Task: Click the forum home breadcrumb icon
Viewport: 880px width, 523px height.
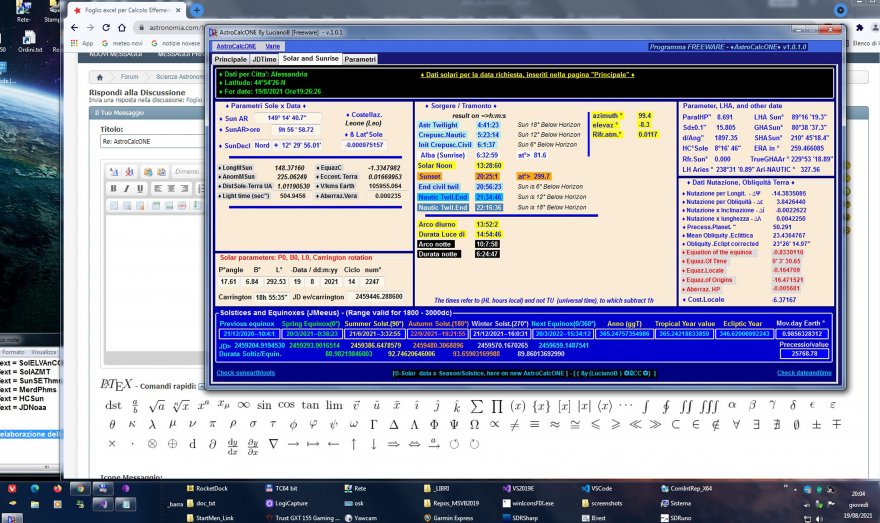Action: coord(99,76)
